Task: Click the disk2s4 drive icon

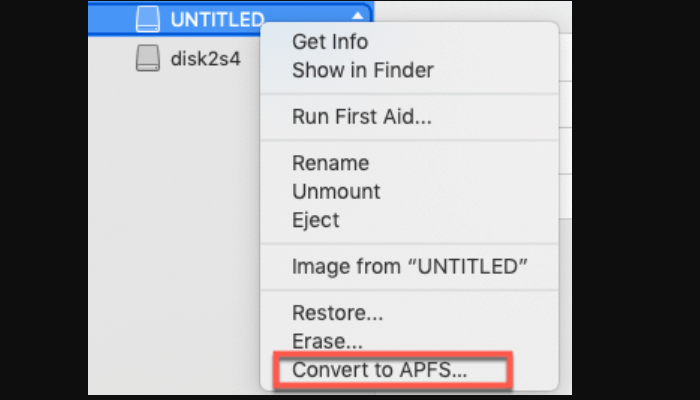Action: click(x=148, y=59)
